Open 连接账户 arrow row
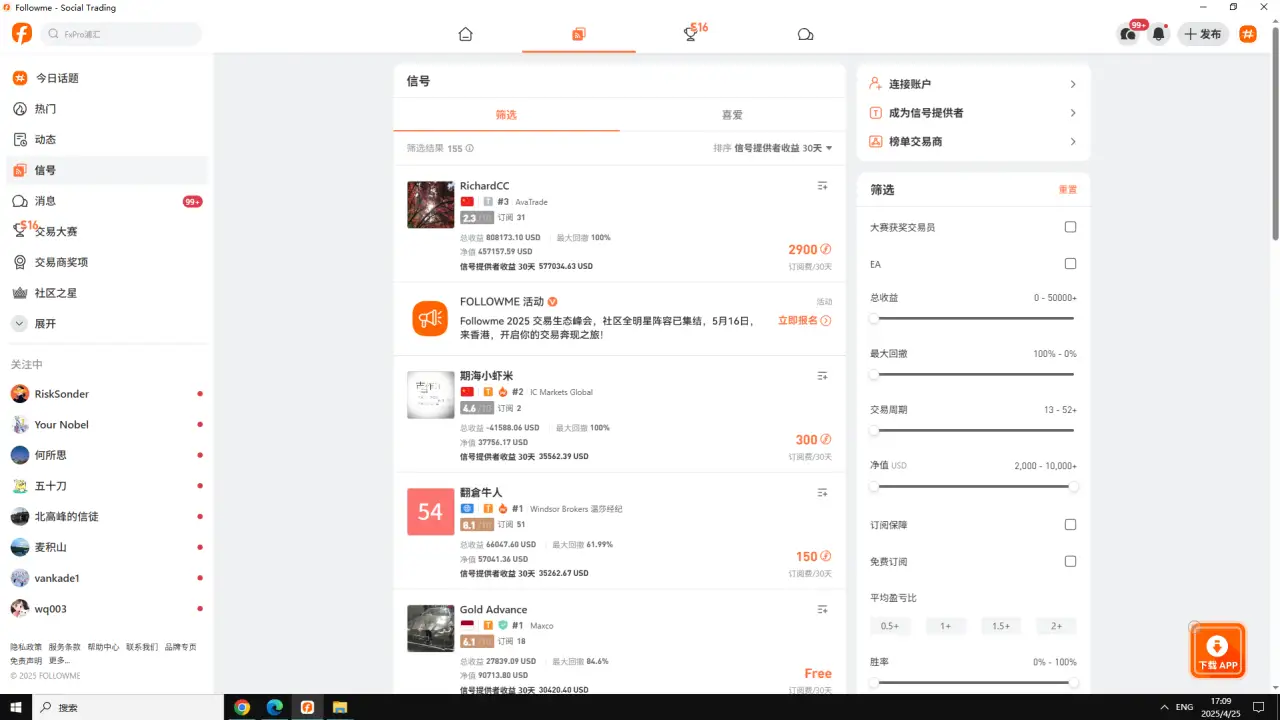This screenshot has height=720, width=1280. 973,84
